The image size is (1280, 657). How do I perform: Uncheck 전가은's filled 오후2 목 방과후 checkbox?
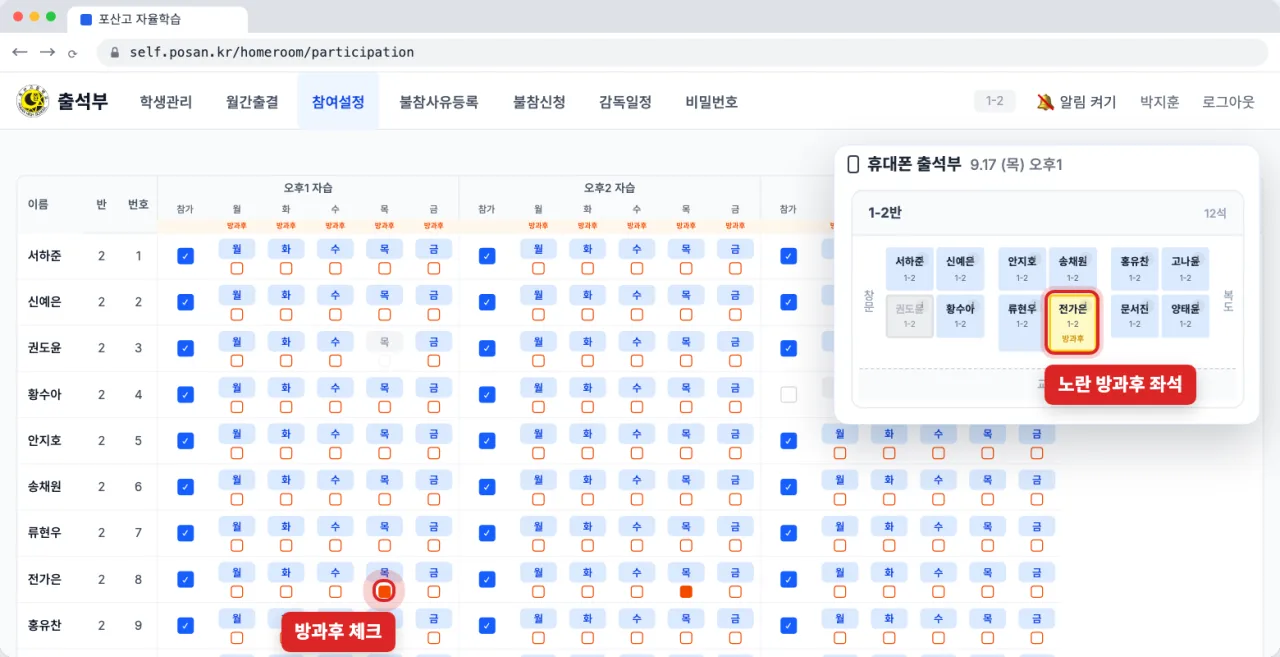coord(686,592)
